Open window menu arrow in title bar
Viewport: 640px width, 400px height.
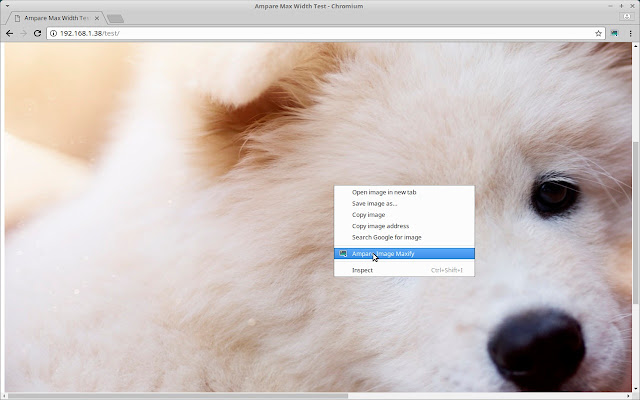(7, 6)
